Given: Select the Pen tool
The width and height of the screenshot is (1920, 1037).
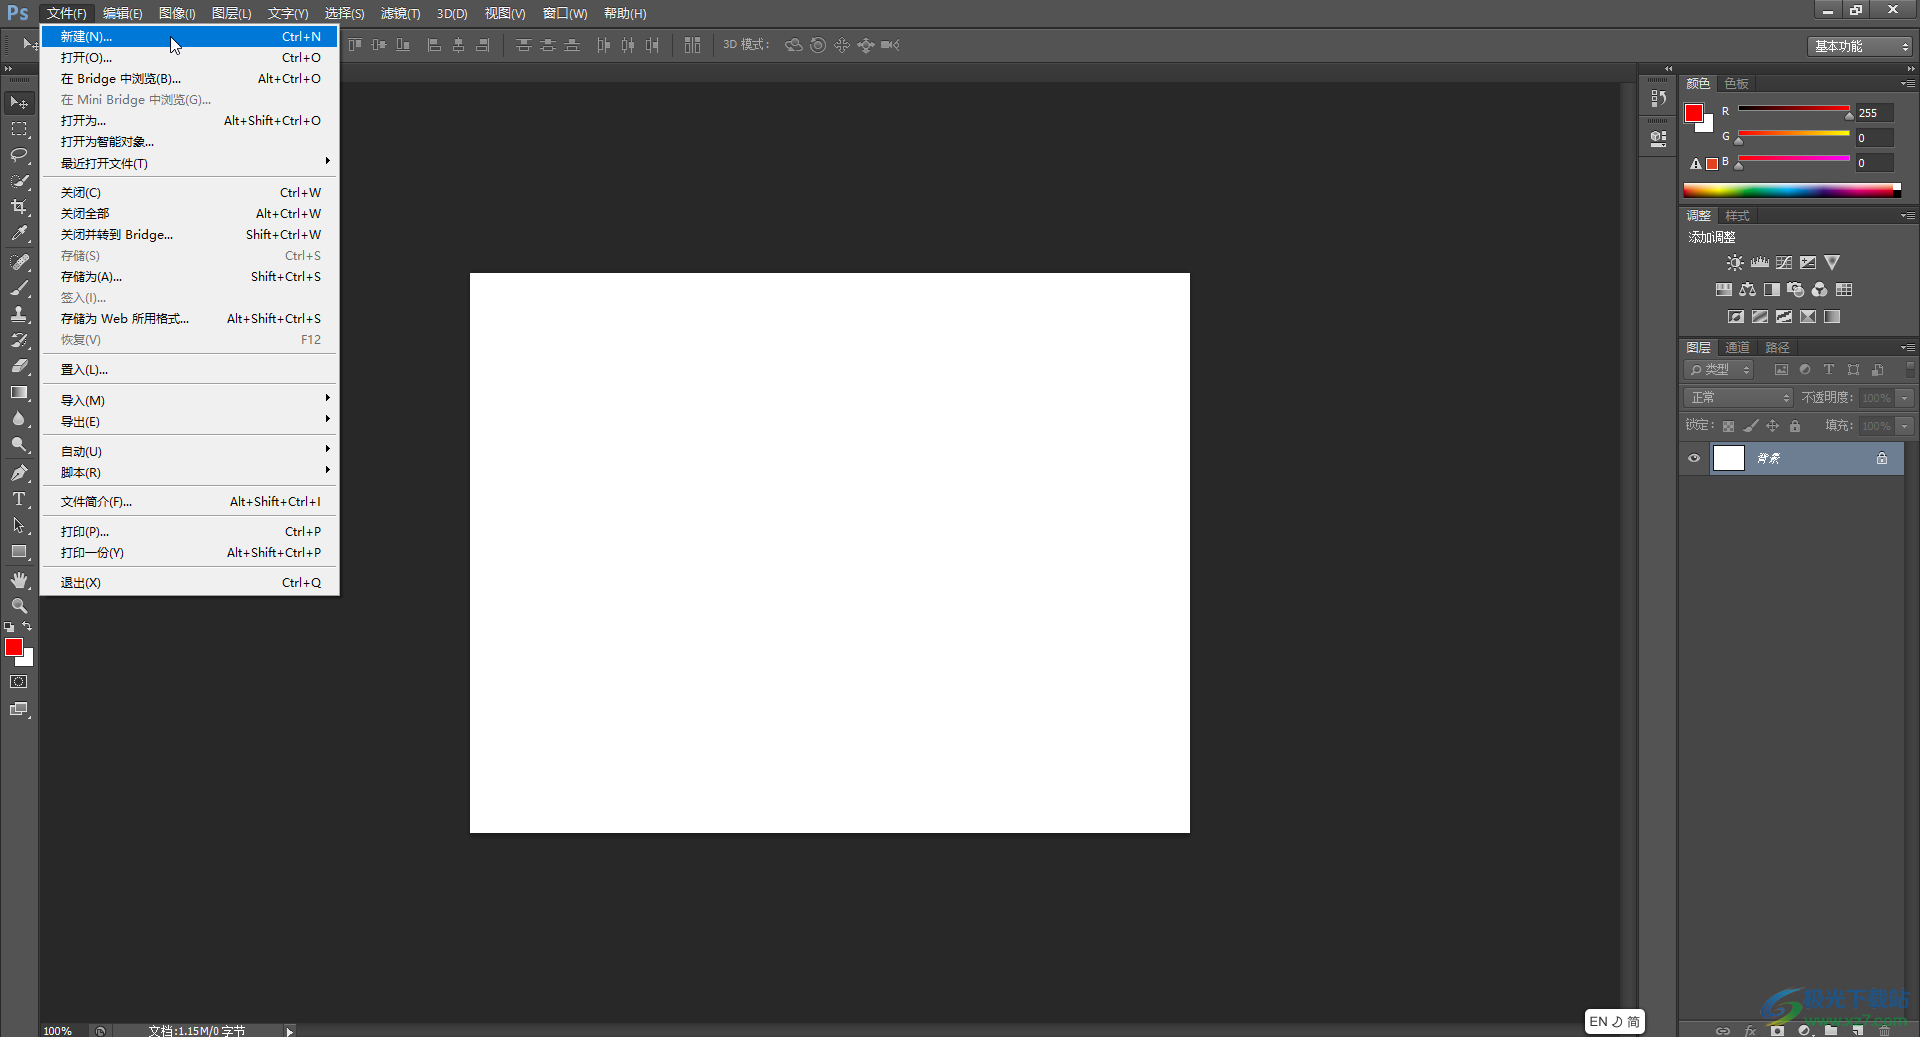Looking at the screenshot, I should pyautogui.click(x=19, y=473).
